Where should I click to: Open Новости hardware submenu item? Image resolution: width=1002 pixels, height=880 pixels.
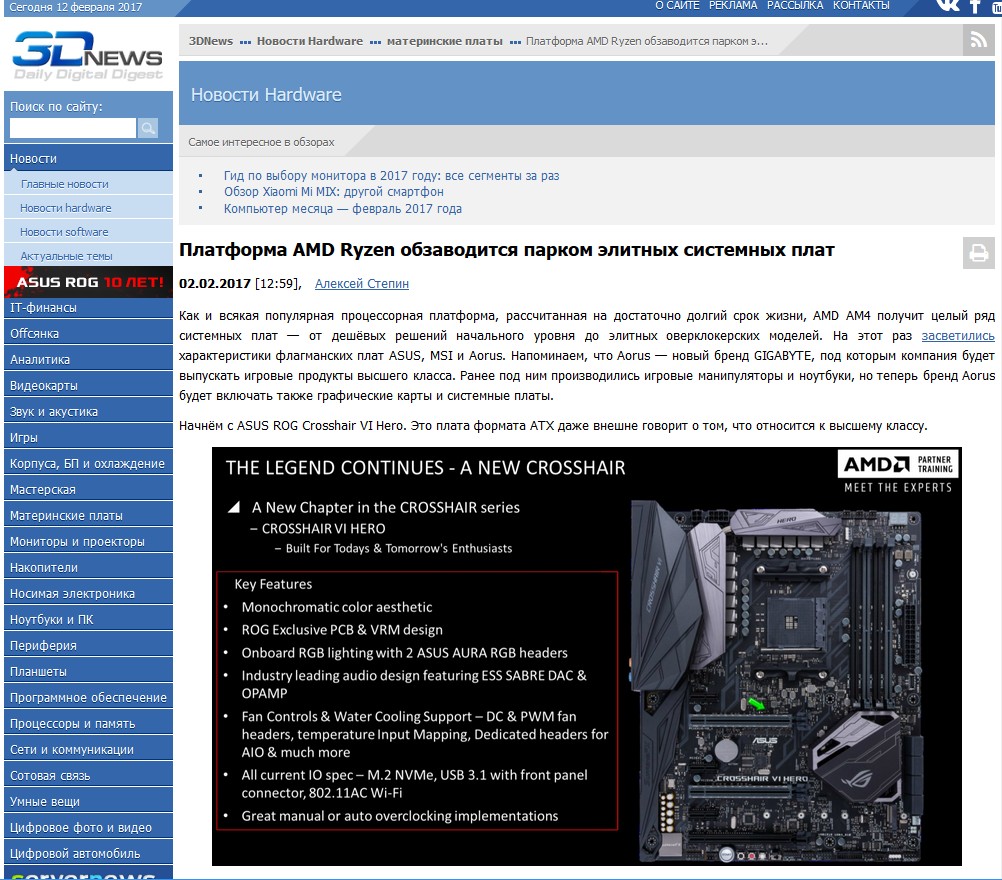coord(66,208)
